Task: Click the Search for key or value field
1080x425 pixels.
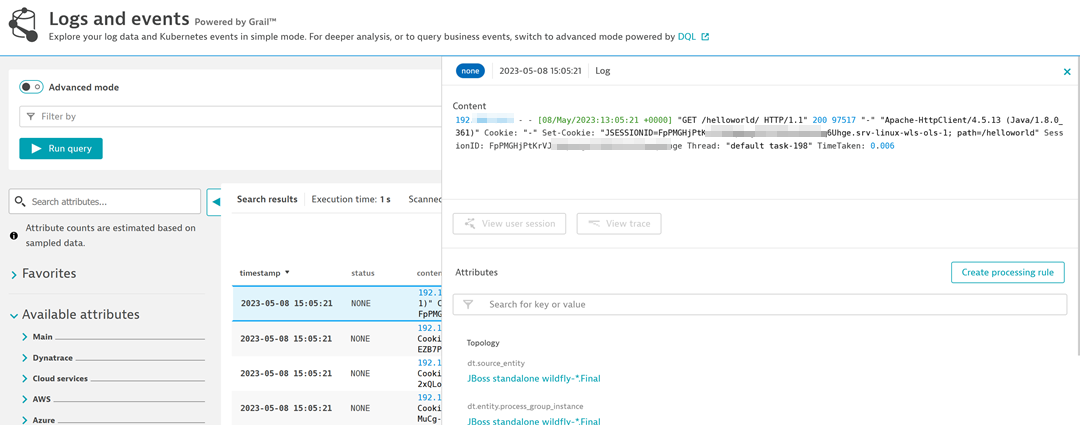Action: pos(760,304)
